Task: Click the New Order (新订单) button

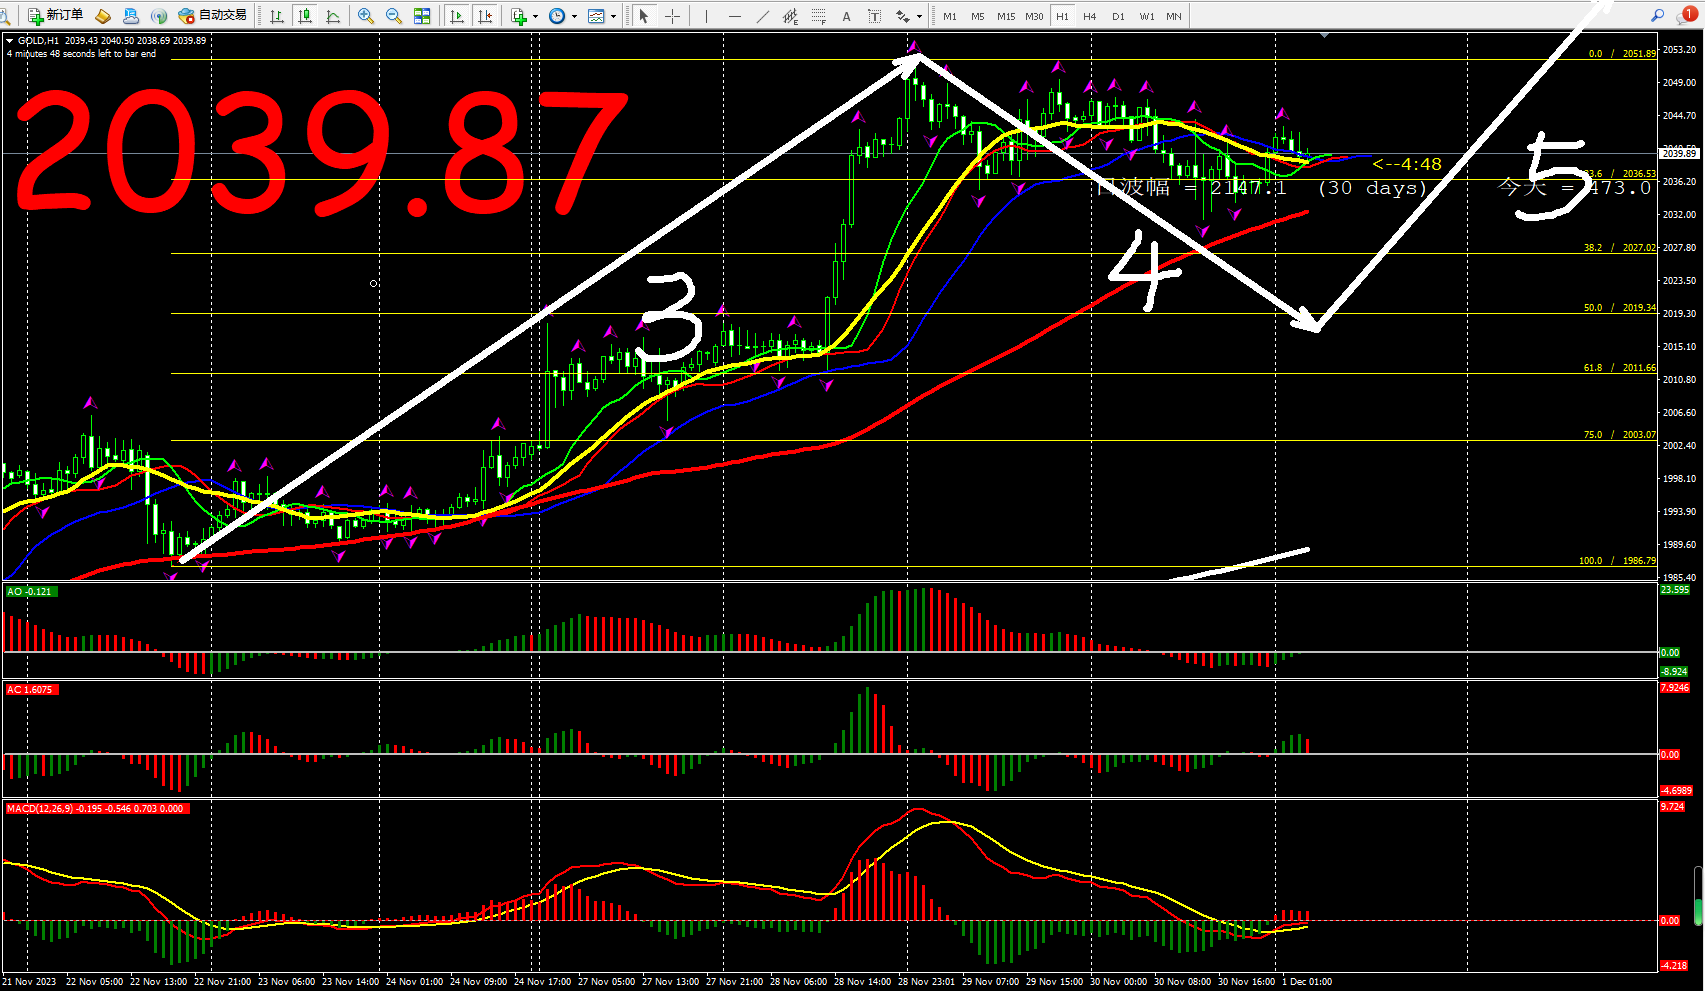Action: [x=55, y=15]
